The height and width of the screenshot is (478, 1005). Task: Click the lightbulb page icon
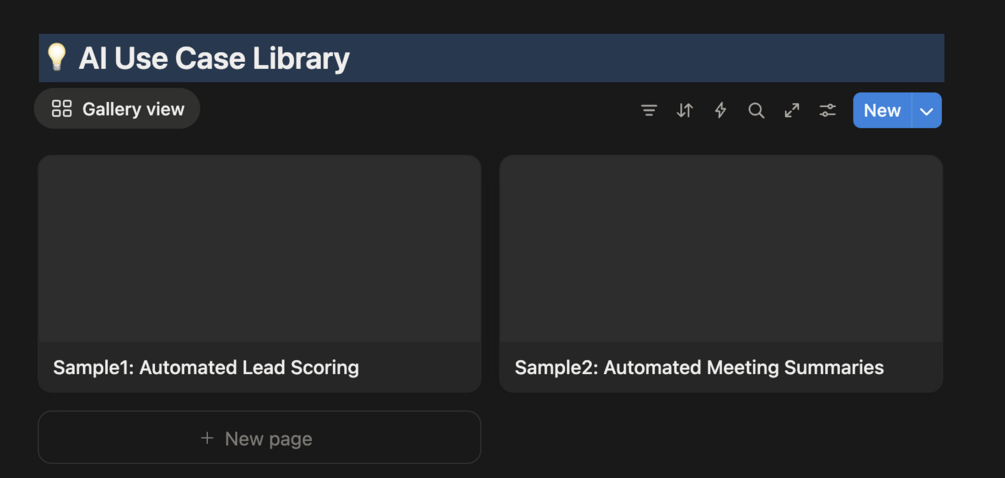click(57, 58)
